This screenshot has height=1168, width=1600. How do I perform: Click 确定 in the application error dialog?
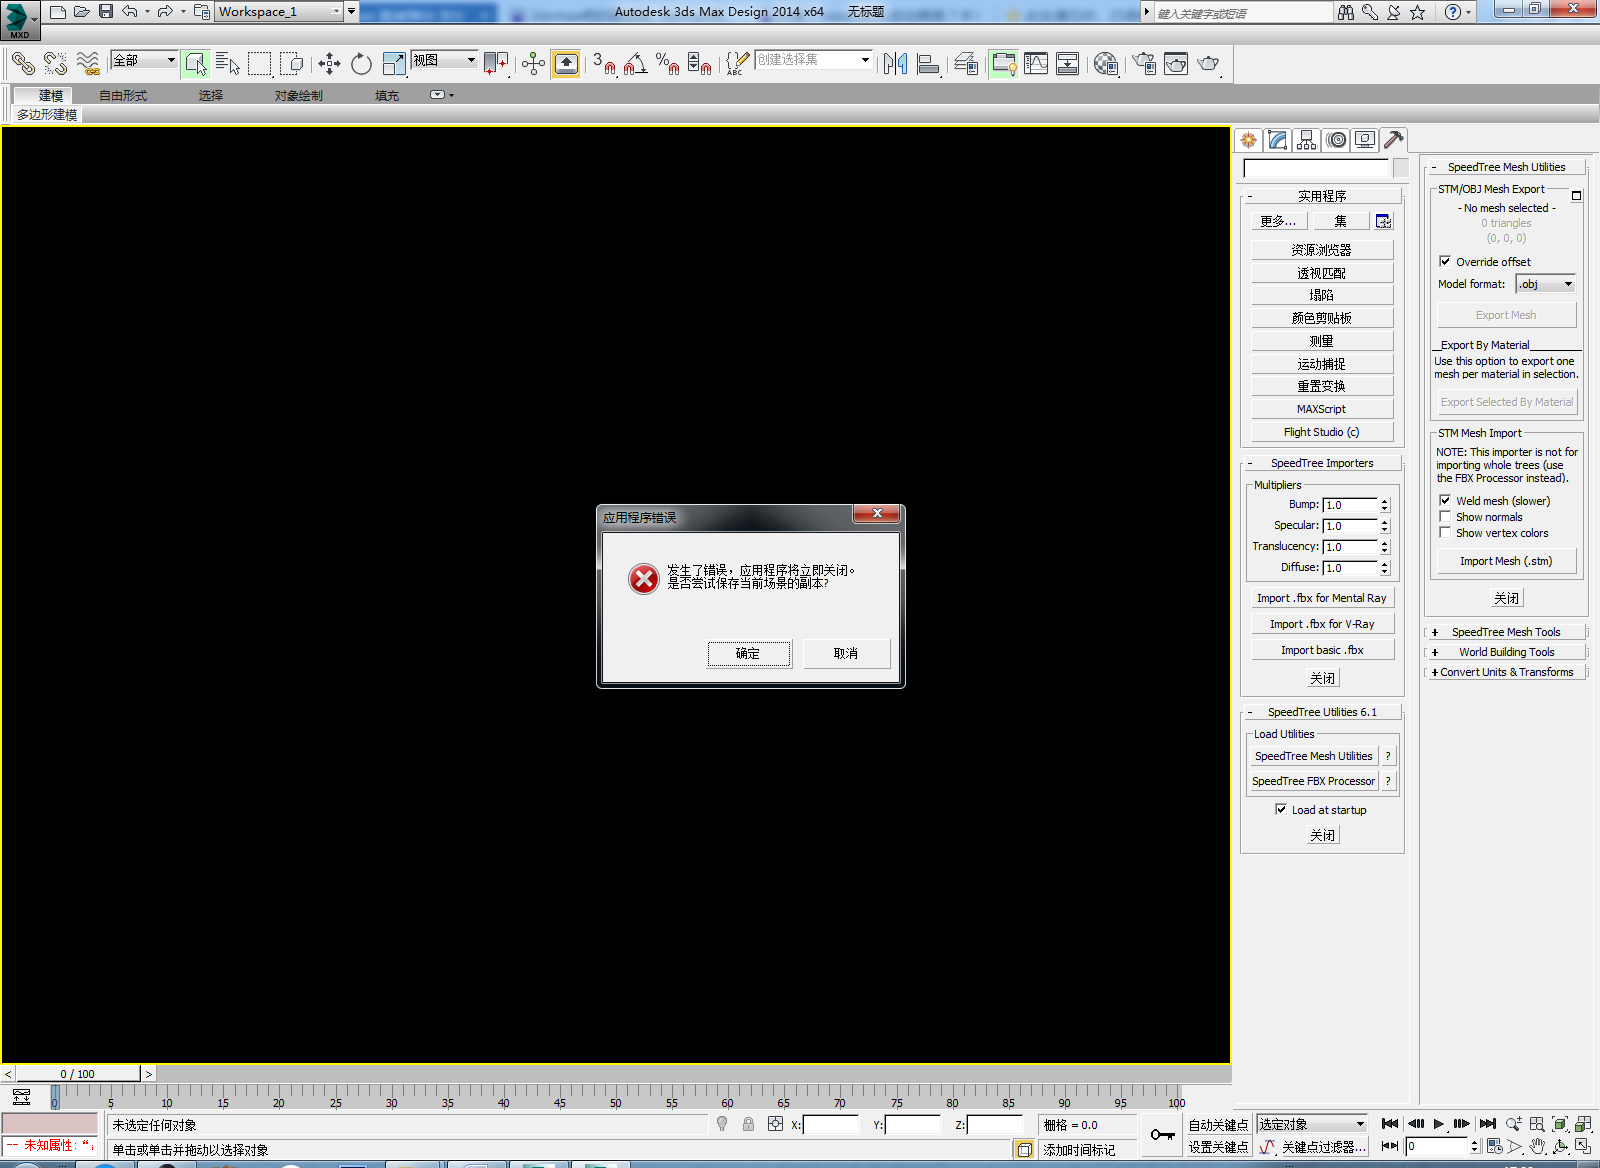click(749, 653)
